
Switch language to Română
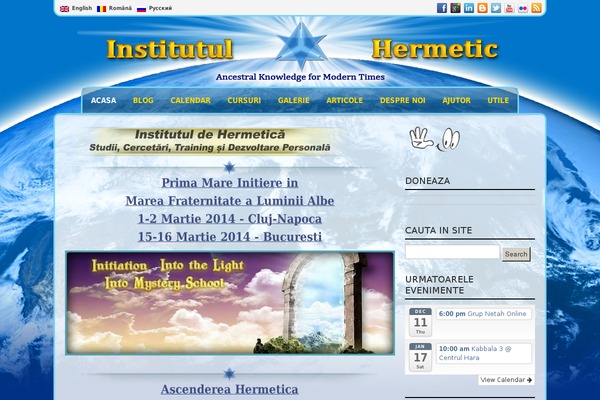click(x=120, y=8)
